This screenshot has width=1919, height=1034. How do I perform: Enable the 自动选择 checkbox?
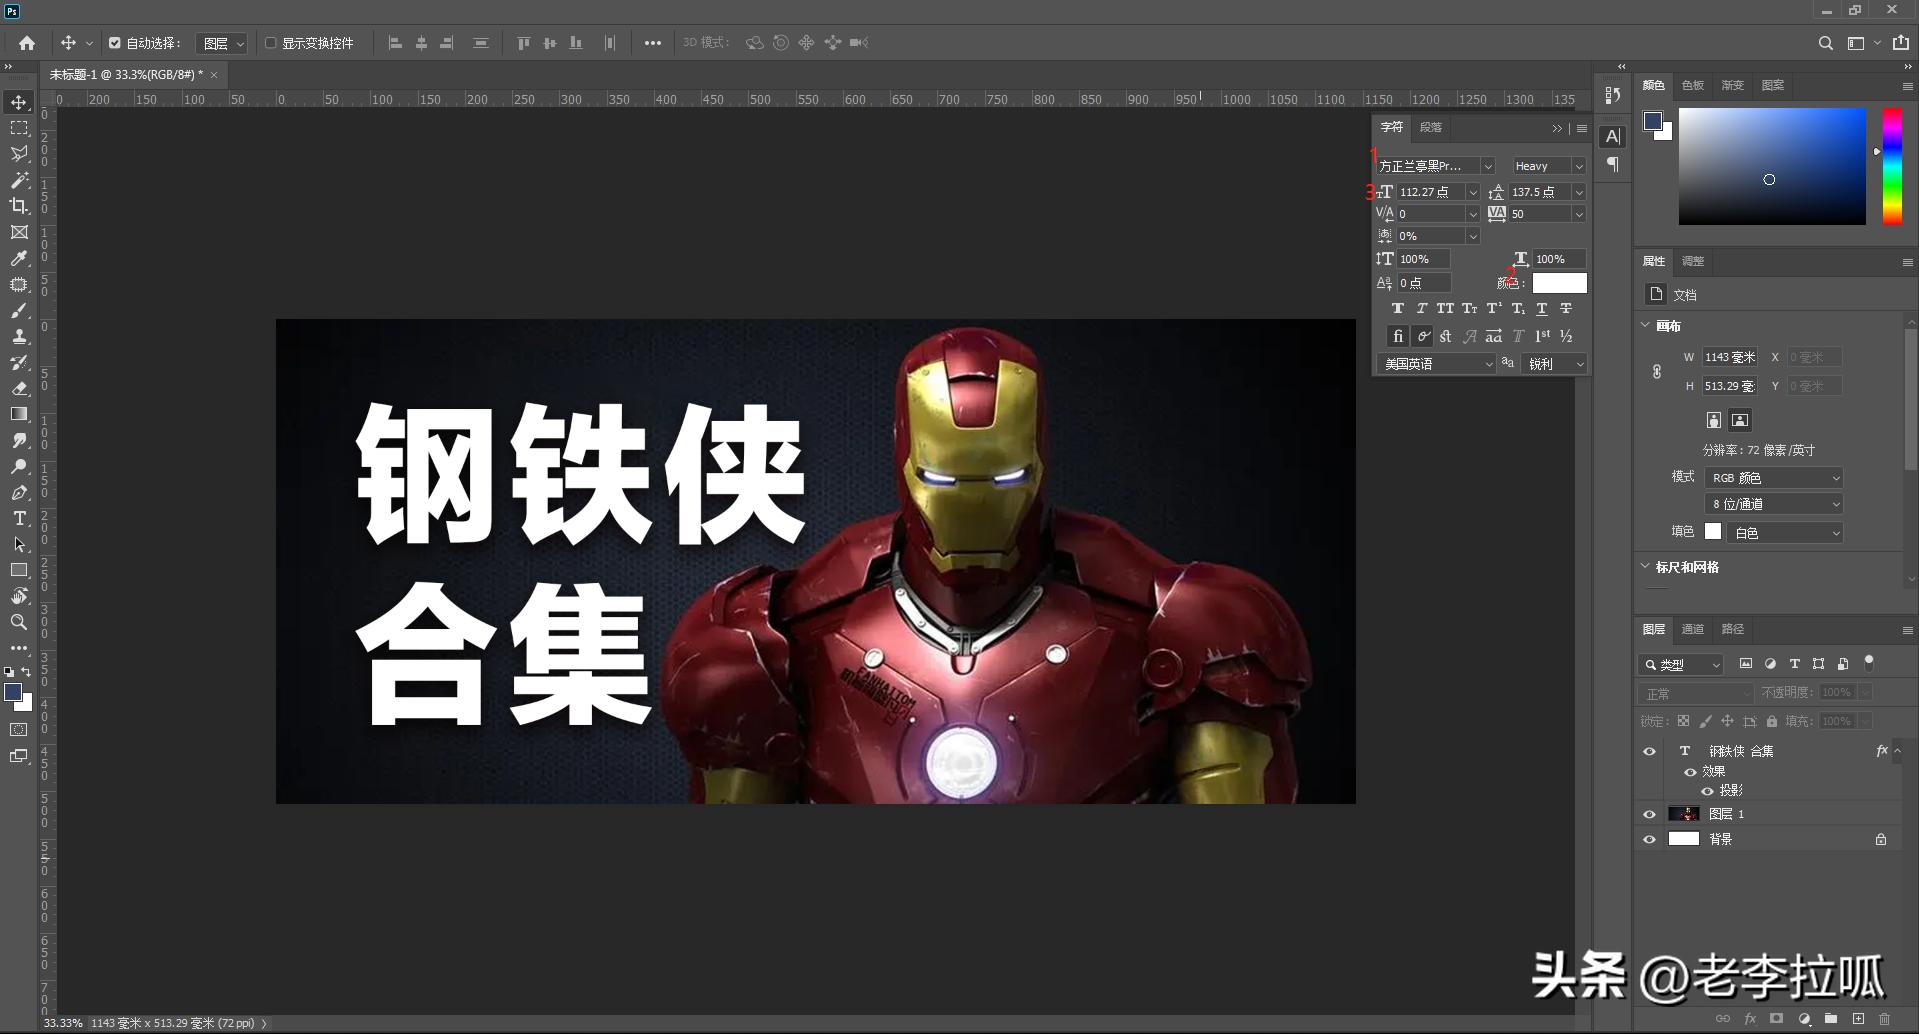pyautogui.click(x=115, y=43)
